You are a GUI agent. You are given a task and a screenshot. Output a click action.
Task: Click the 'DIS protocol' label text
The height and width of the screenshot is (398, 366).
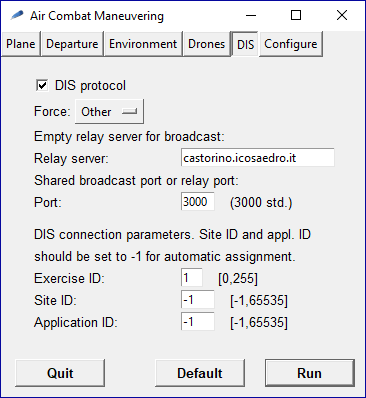[x=90, y=86]
